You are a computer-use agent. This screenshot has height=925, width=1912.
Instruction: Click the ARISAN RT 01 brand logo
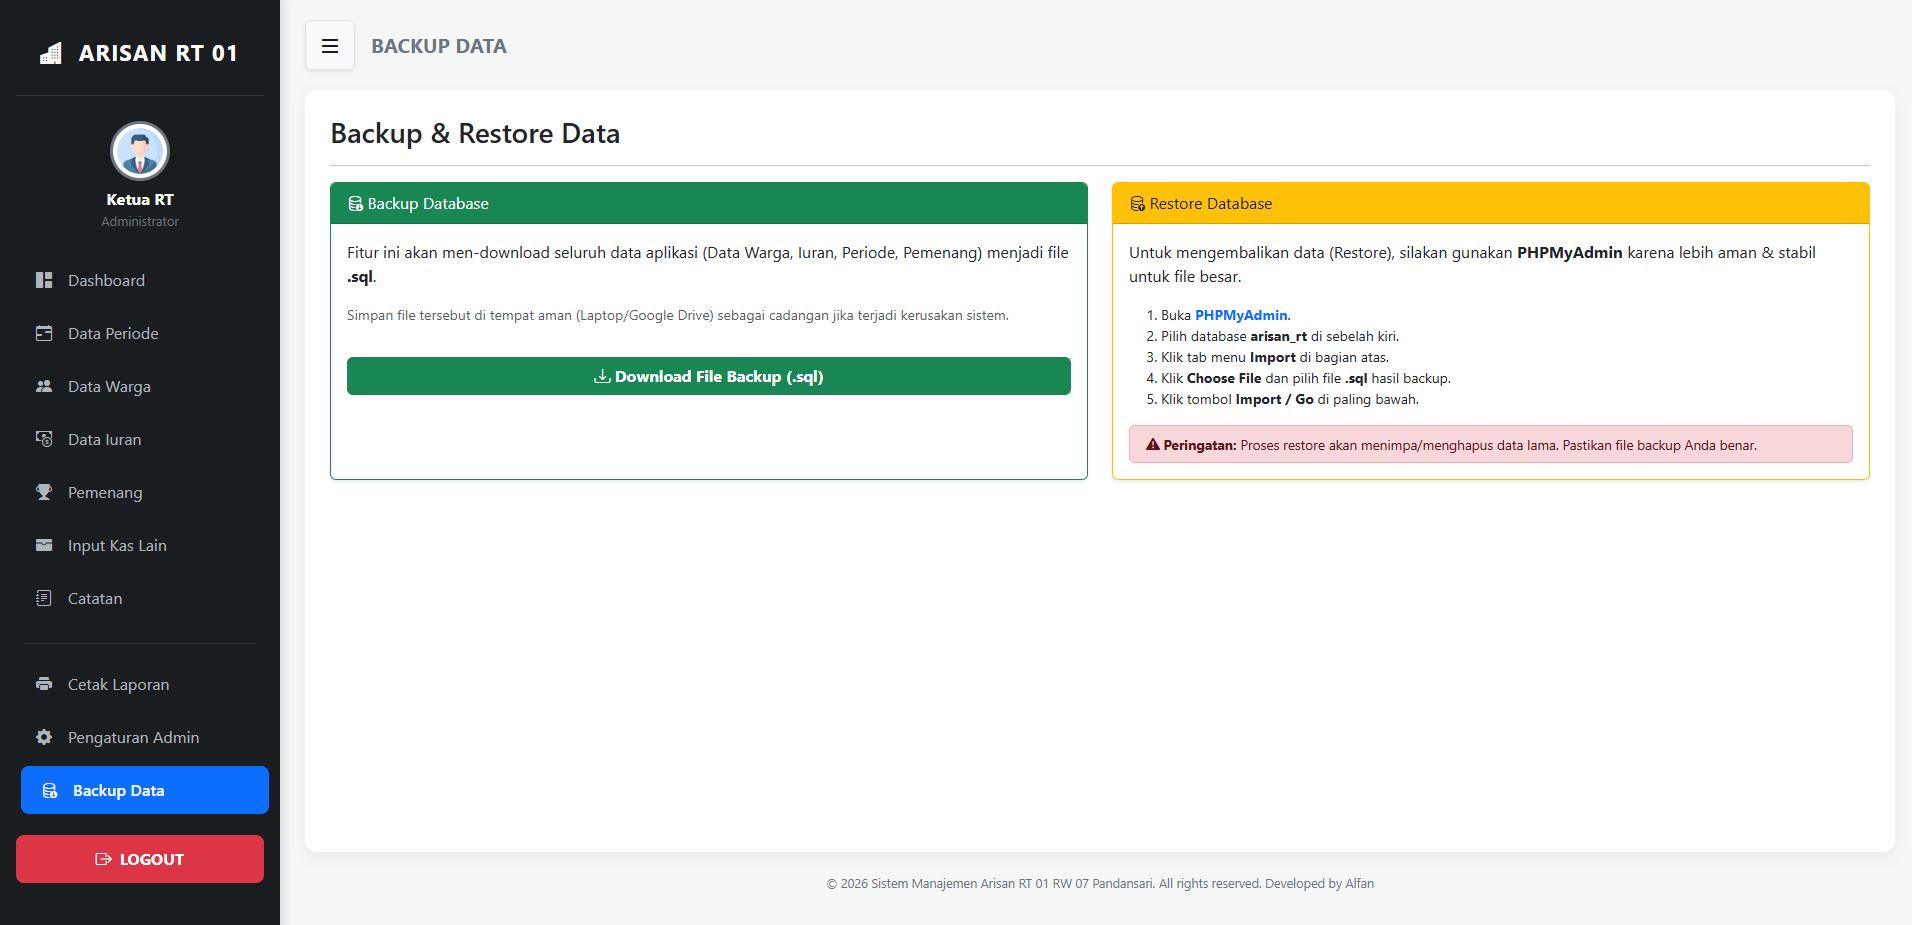(x=139, y=53)
